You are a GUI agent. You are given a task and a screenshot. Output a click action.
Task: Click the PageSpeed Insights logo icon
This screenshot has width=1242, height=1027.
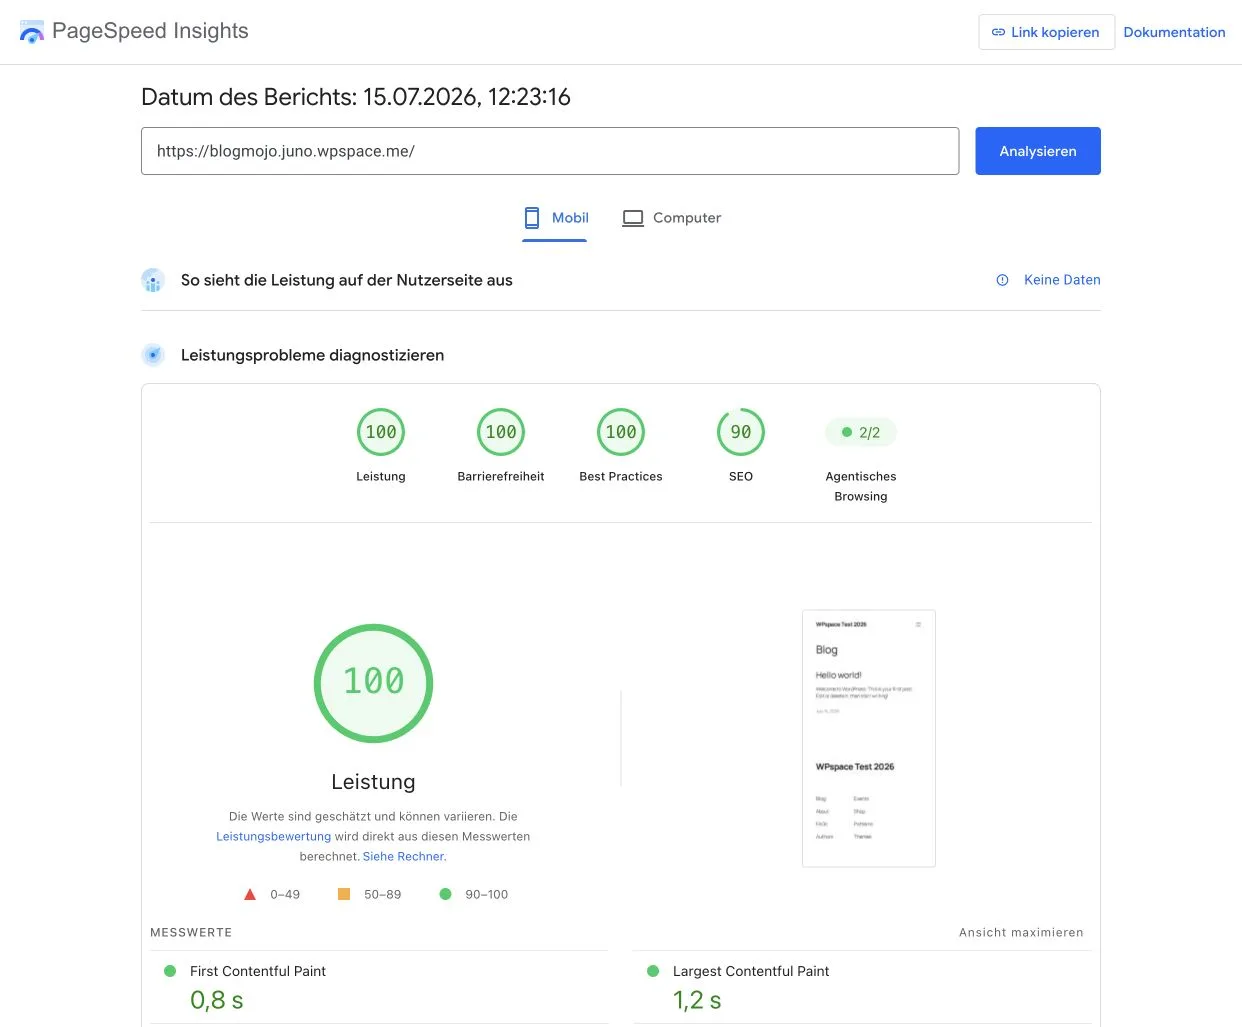(x=32, y=32)
